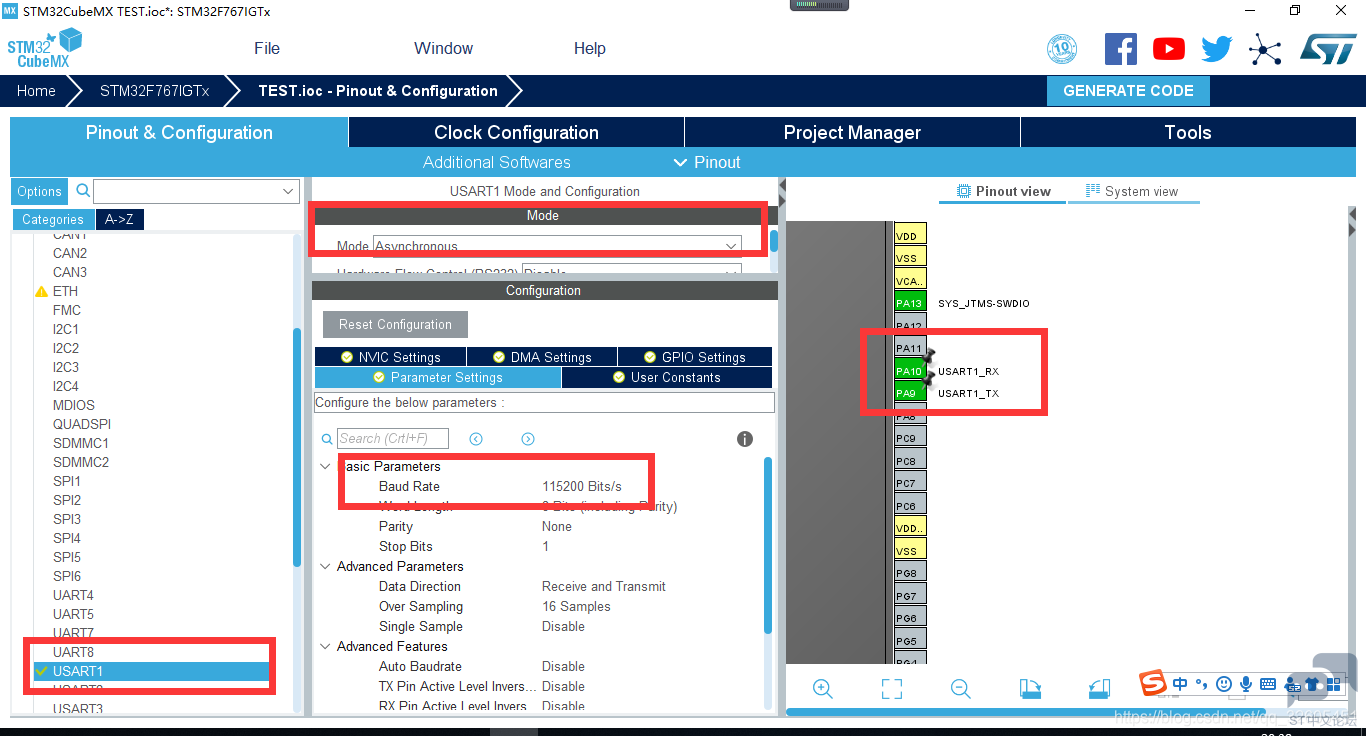The height and width of the screenshot is (736, 1366).
Task: Click the Parity value None
Action: (557, 526)
